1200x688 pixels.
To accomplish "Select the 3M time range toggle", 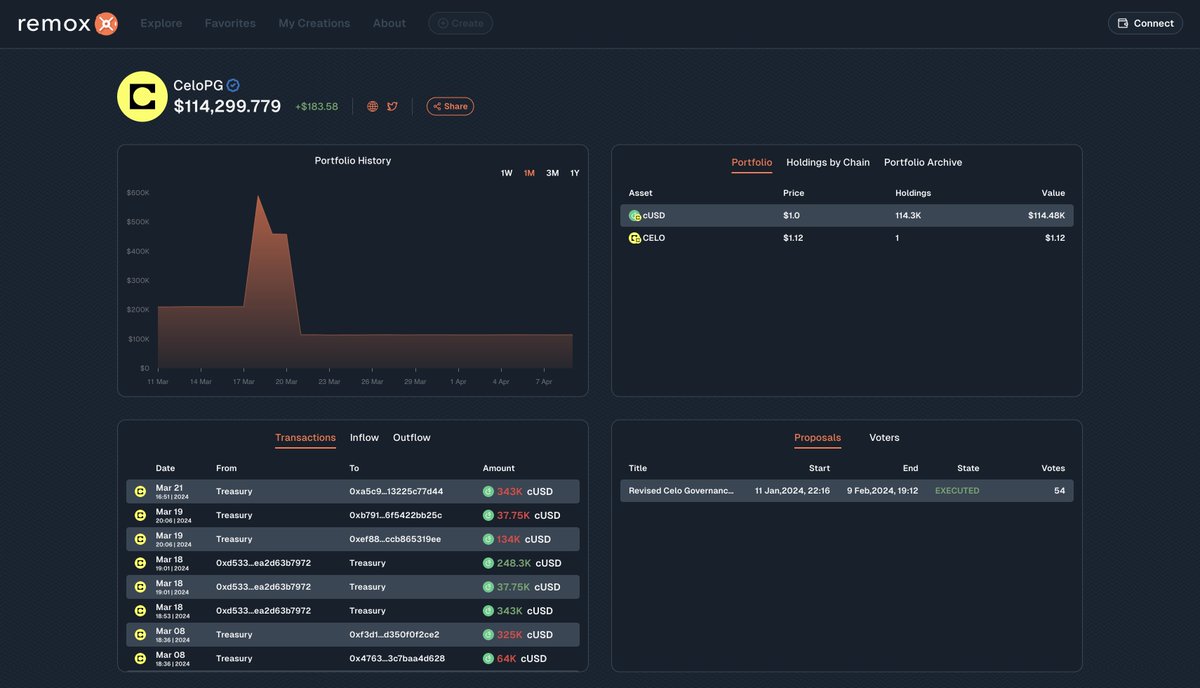I will coord(551,172).
